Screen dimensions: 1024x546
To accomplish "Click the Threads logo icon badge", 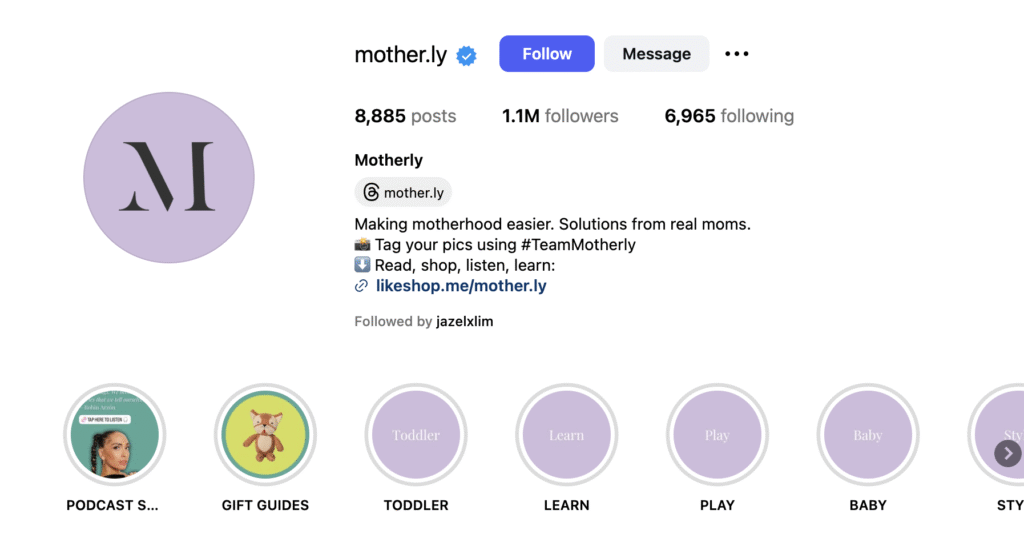I will (x=371, y=192).
